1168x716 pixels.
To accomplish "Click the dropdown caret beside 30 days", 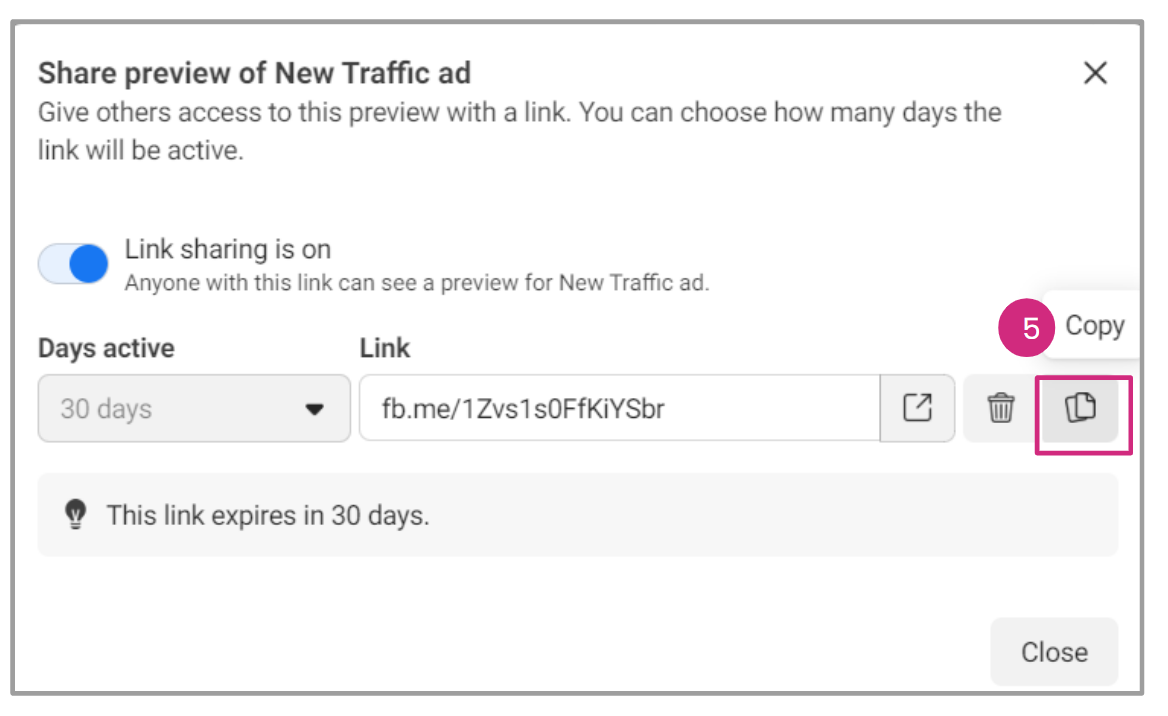I will 315,409.
